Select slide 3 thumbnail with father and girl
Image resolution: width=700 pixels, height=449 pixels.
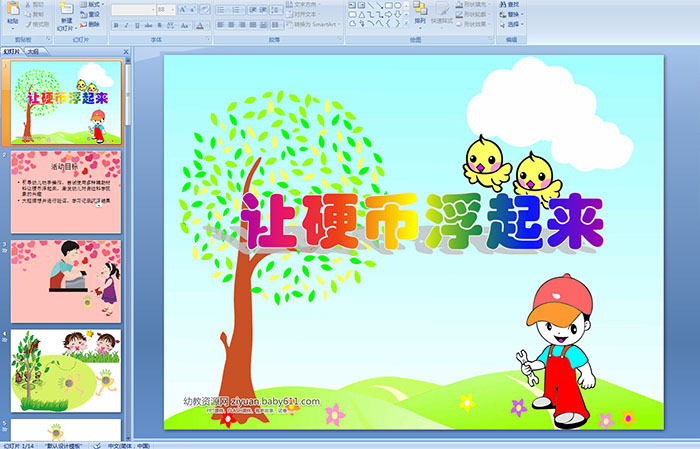66,281
